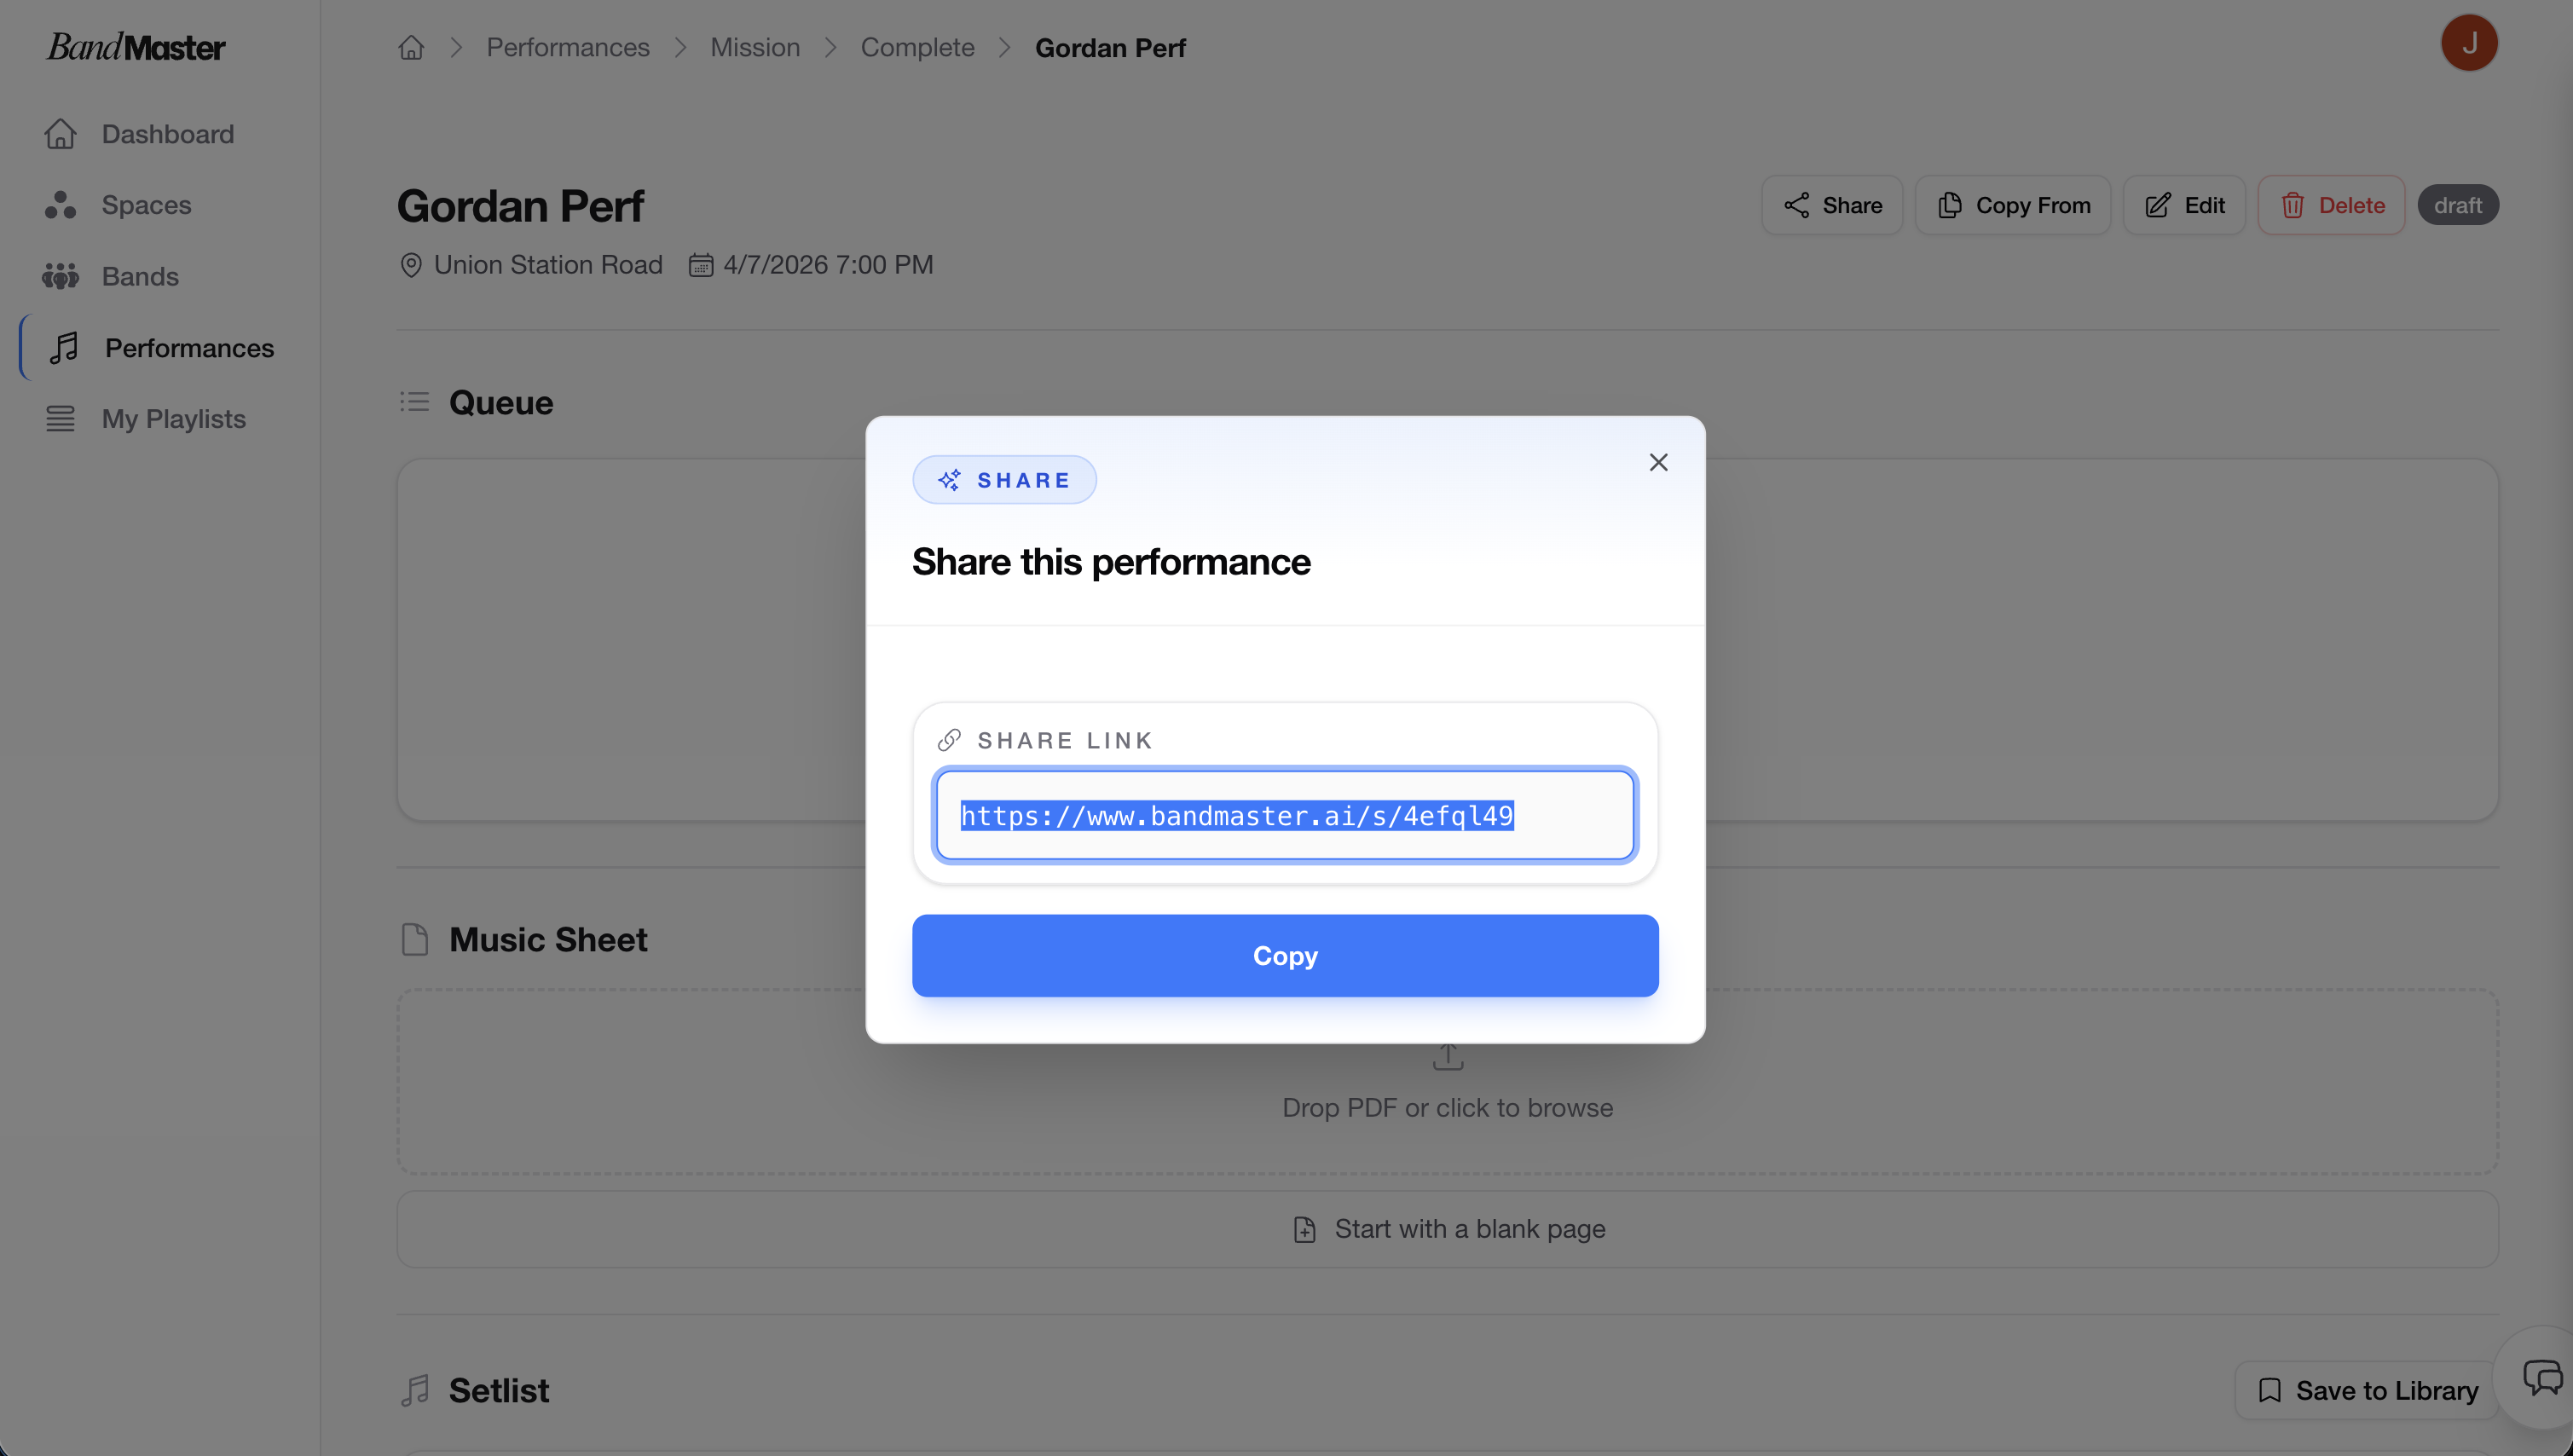
Task: Click the Copy button for share link
Action: click(x=1285, y=955)
